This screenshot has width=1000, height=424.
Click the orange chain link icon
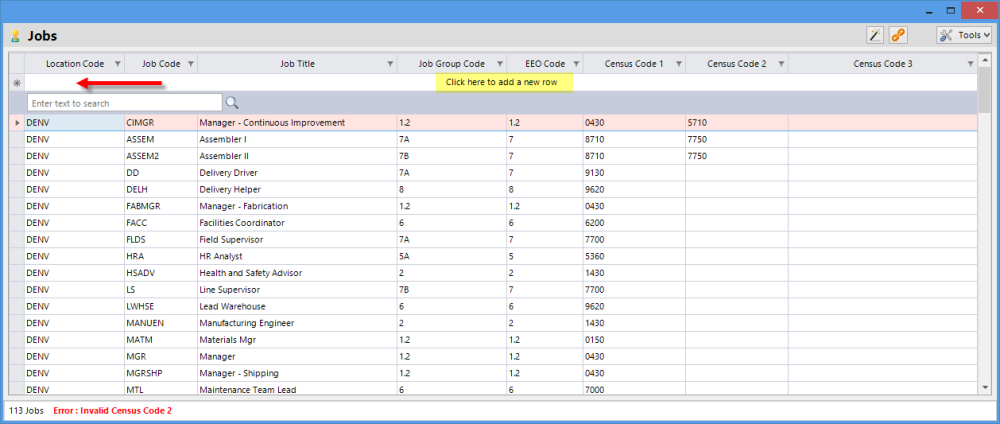(x=899, y=35)
